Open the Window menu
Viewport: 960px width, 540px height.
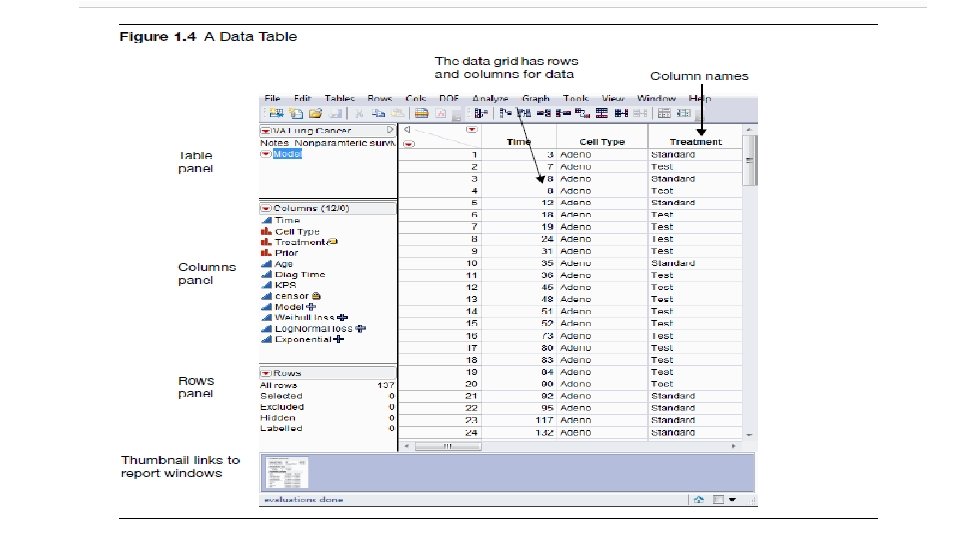[656, 99]
